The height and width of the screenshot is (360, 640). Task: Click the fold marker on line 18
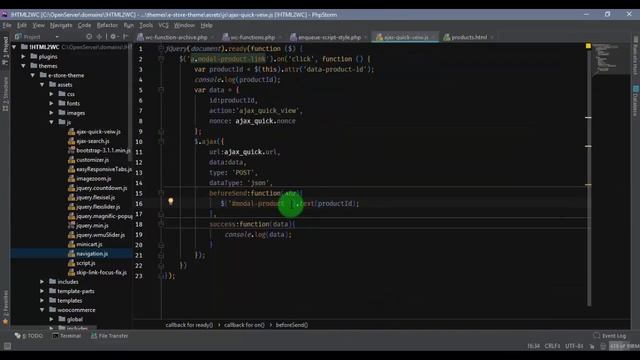[161, 224]
